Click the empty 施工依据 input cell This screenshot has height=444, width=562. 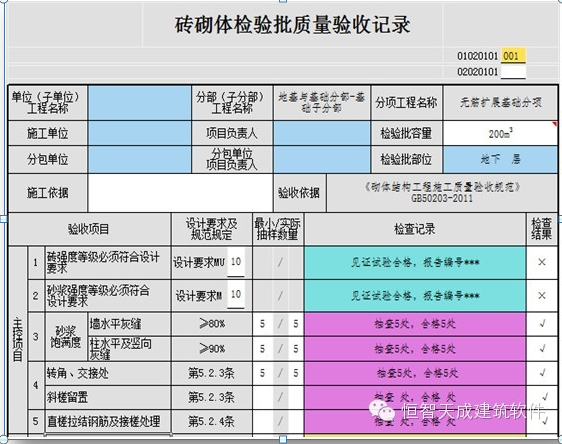pos(180,193)
